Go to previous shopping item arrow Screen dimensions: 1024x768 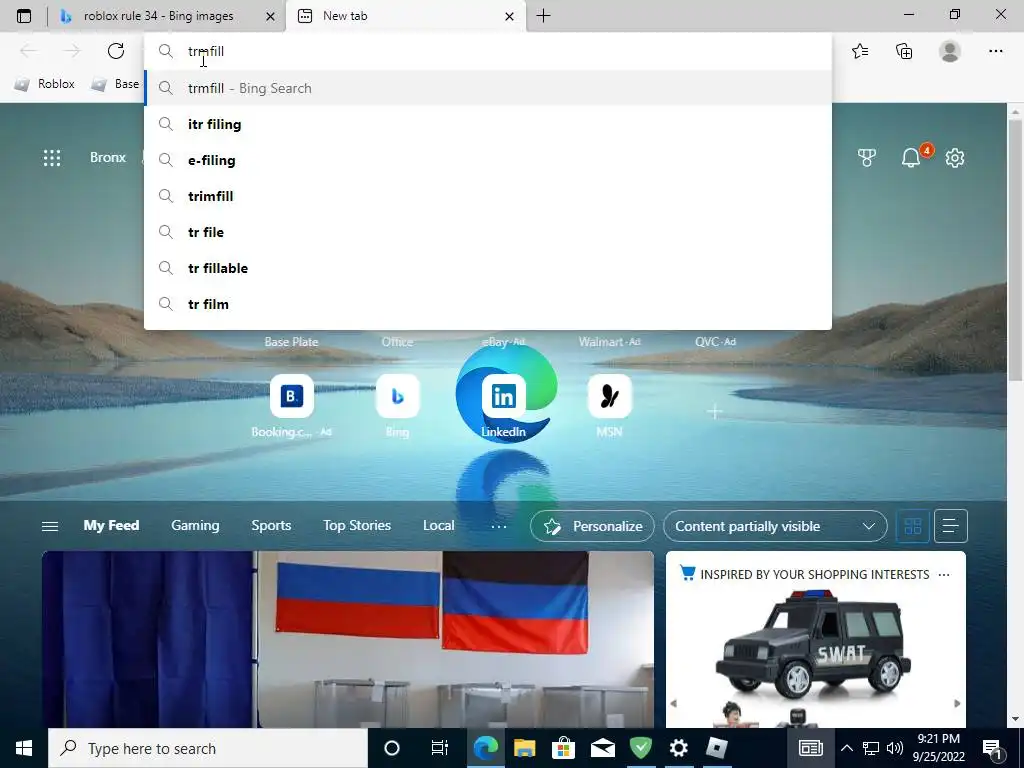(674, 703)
